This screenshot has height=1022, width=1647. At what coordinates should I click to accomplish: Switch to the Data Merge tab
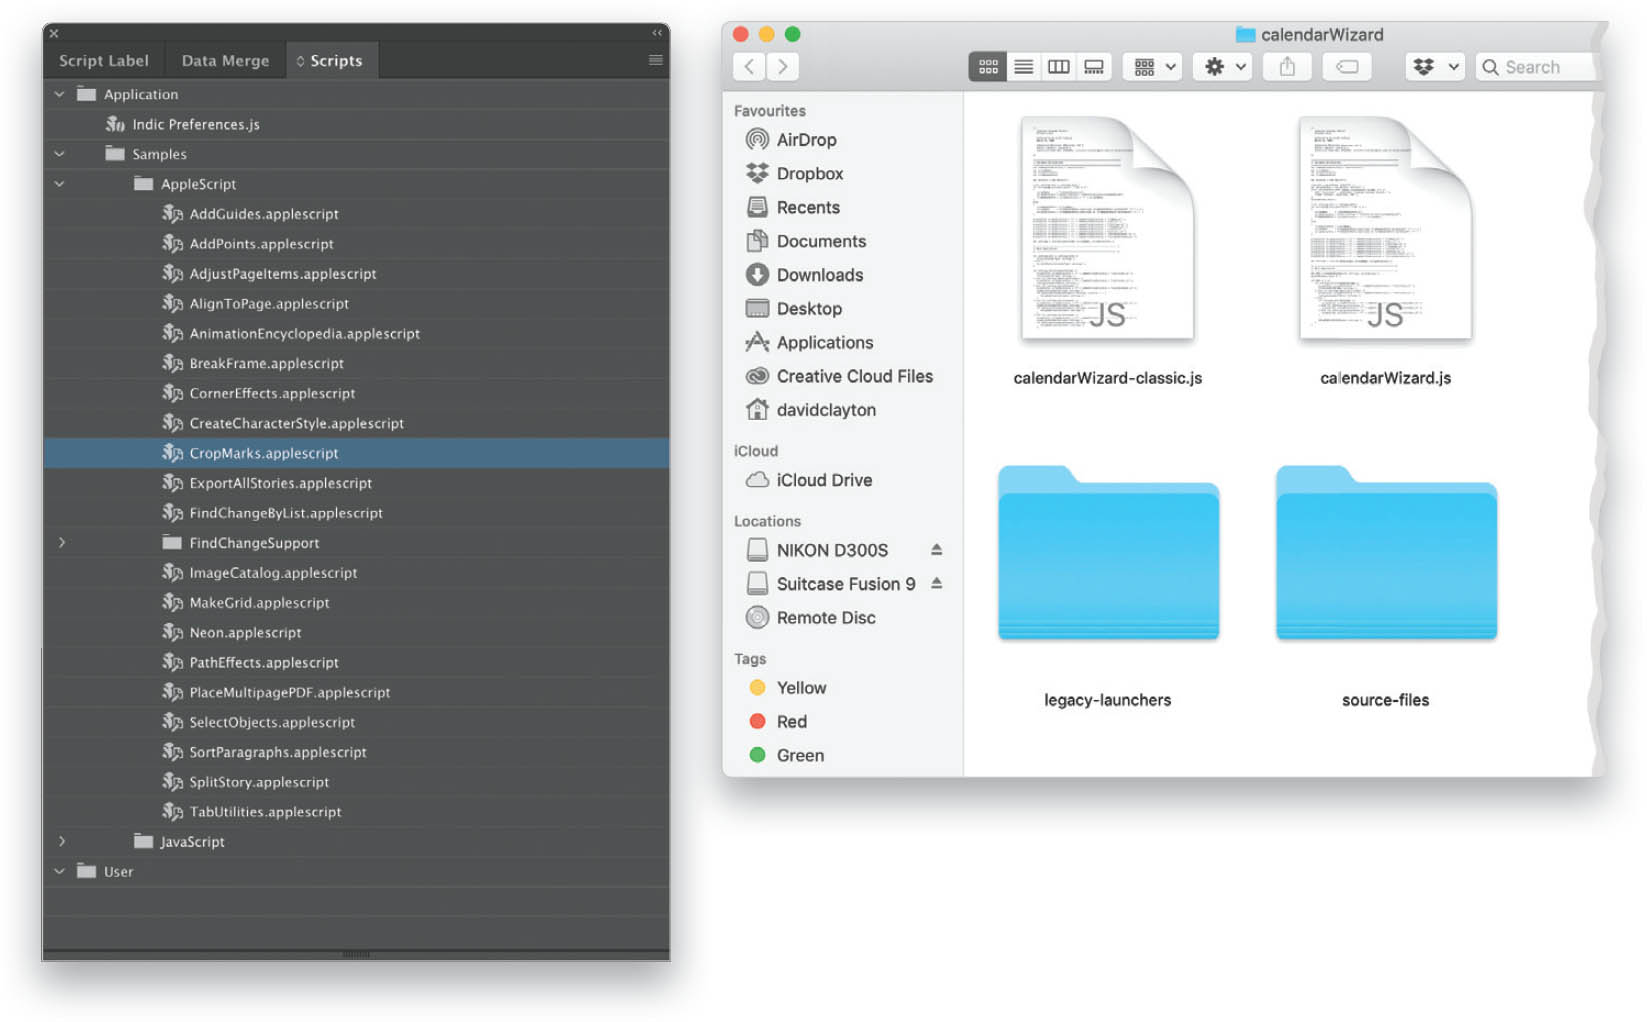coord(225,60)
